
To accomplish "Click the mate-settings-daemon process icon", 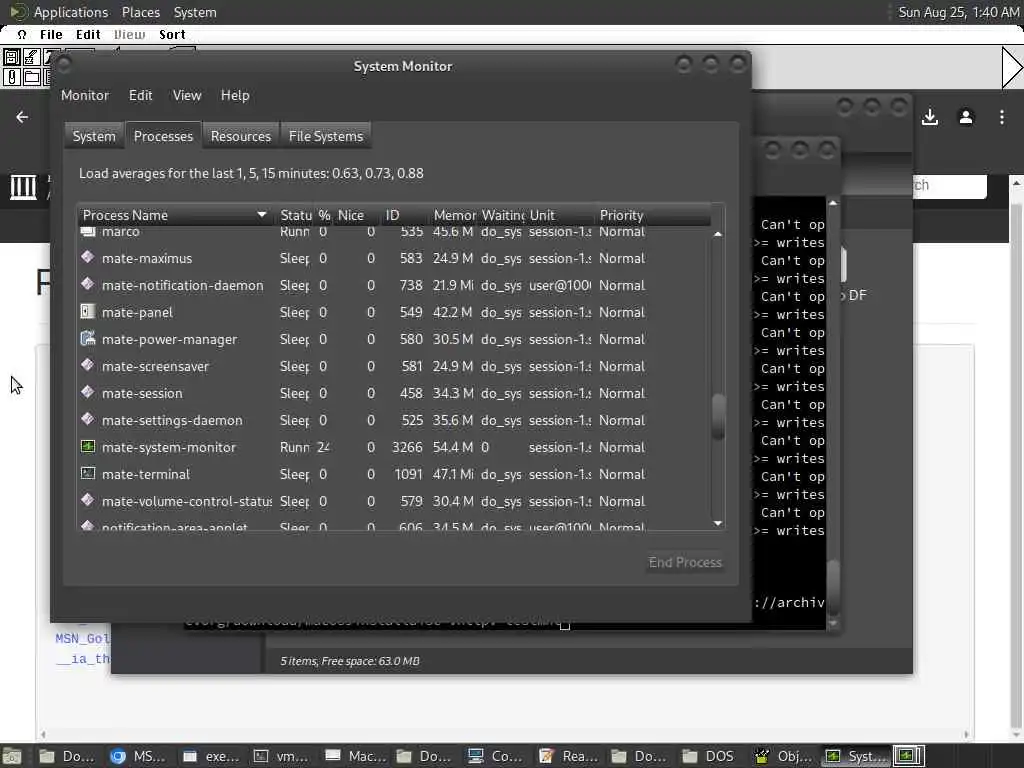I will (88, 419).
